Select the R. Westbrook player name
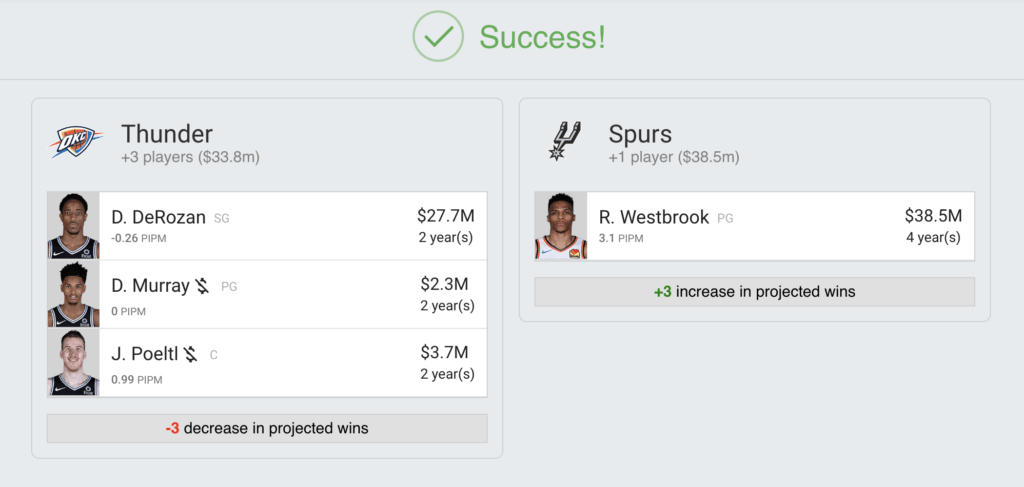The height and width of the screenshot is (487, 1024). coord(654,217)
